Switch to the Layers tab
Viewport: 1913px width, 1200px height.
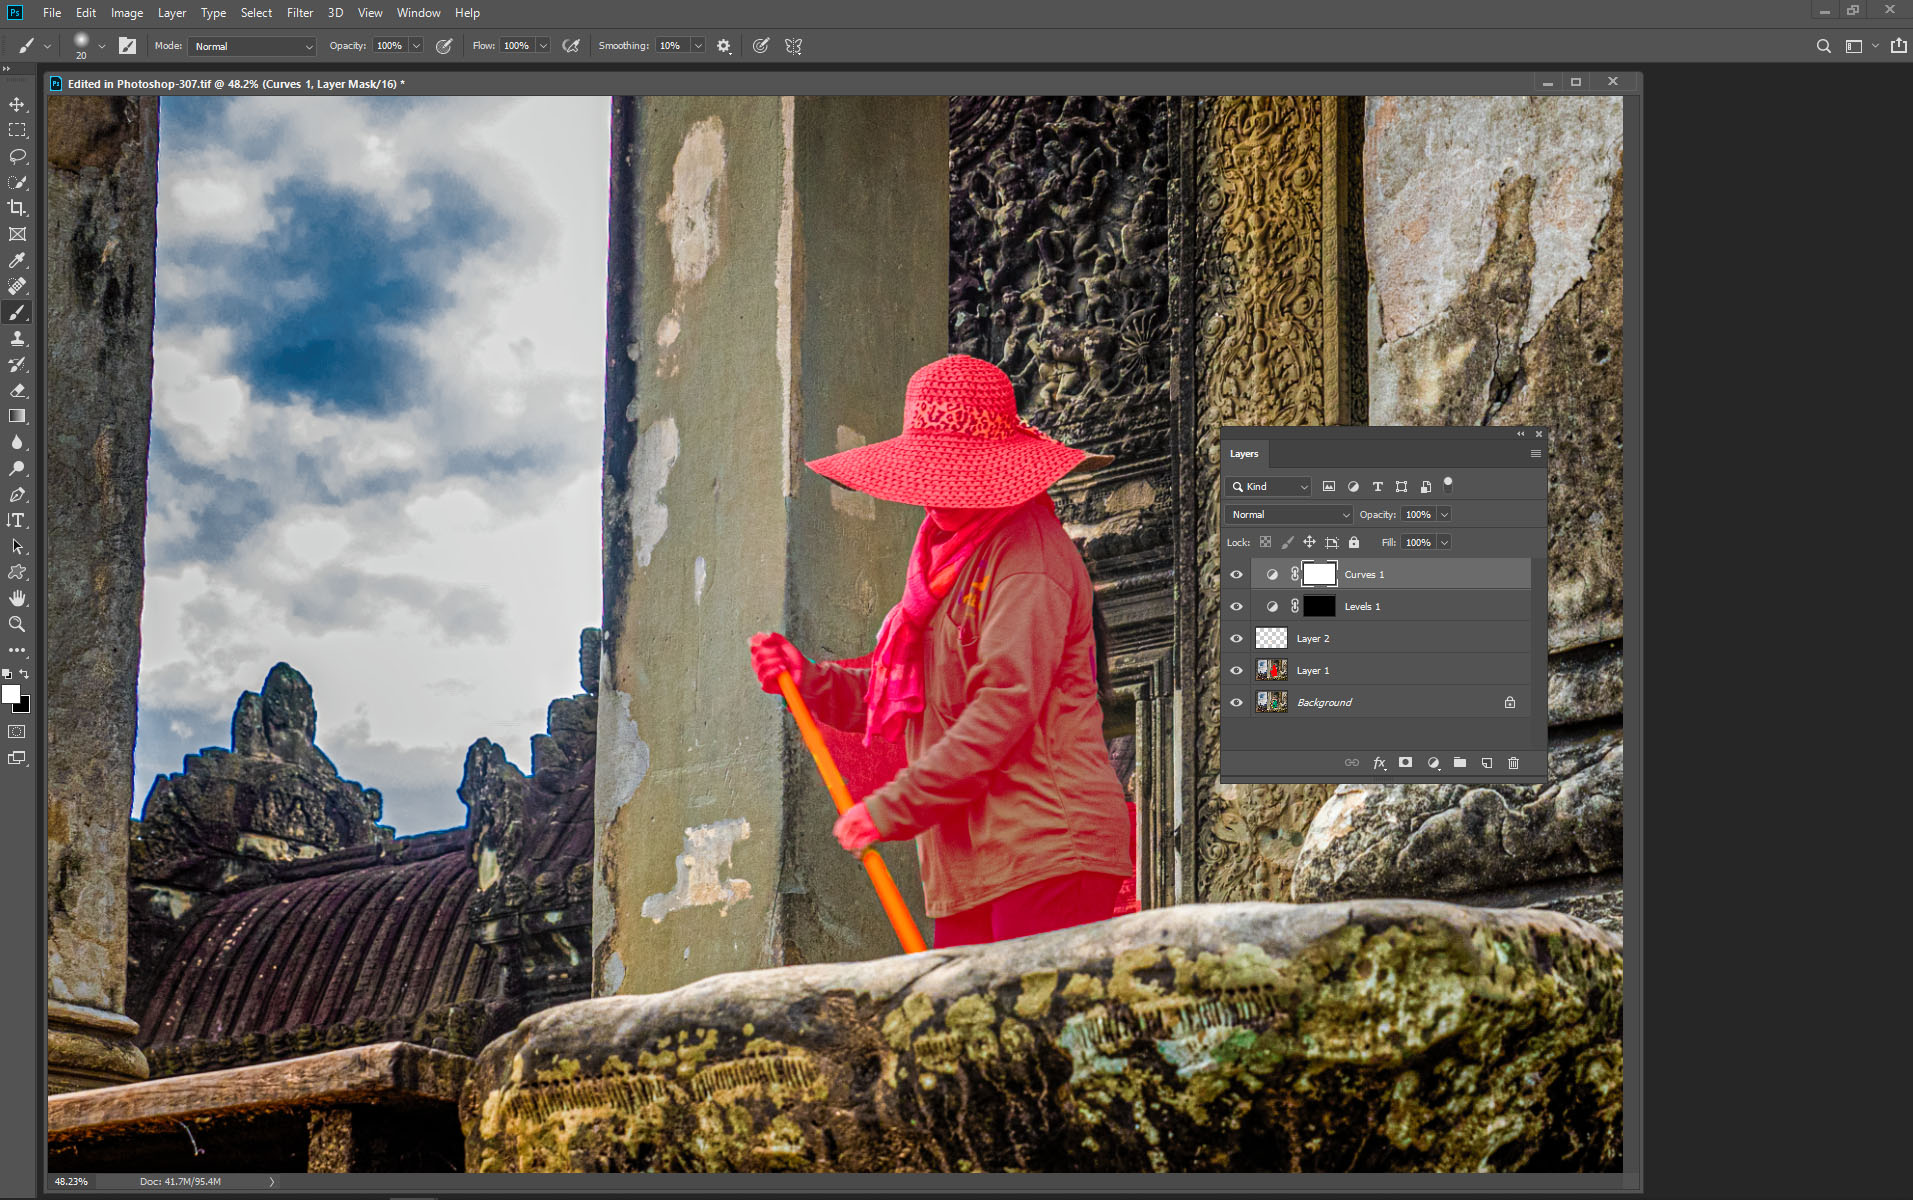pos(1244,454)
